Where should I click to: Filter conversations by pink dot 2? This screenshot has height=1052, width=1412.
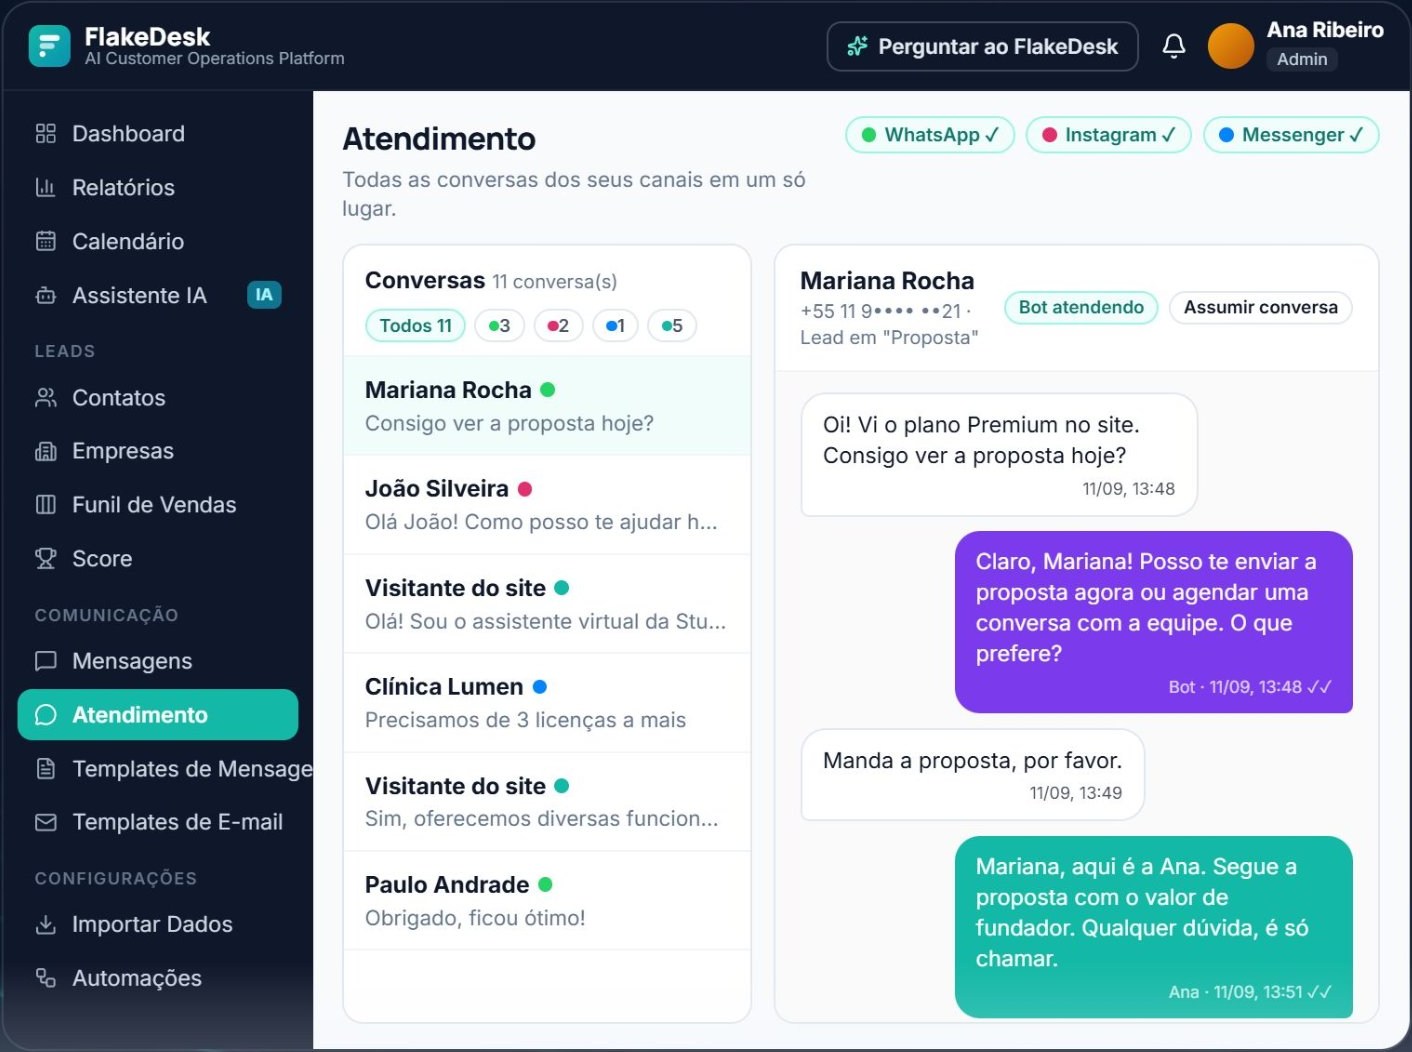[x=558, y=326]
